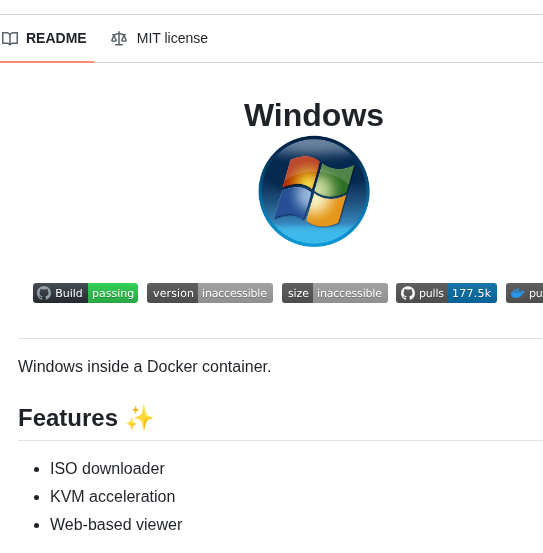This screenshot has width=543, height=553.
Task: Click the 'KVM acceleration' list item
Action: [112, 497]
